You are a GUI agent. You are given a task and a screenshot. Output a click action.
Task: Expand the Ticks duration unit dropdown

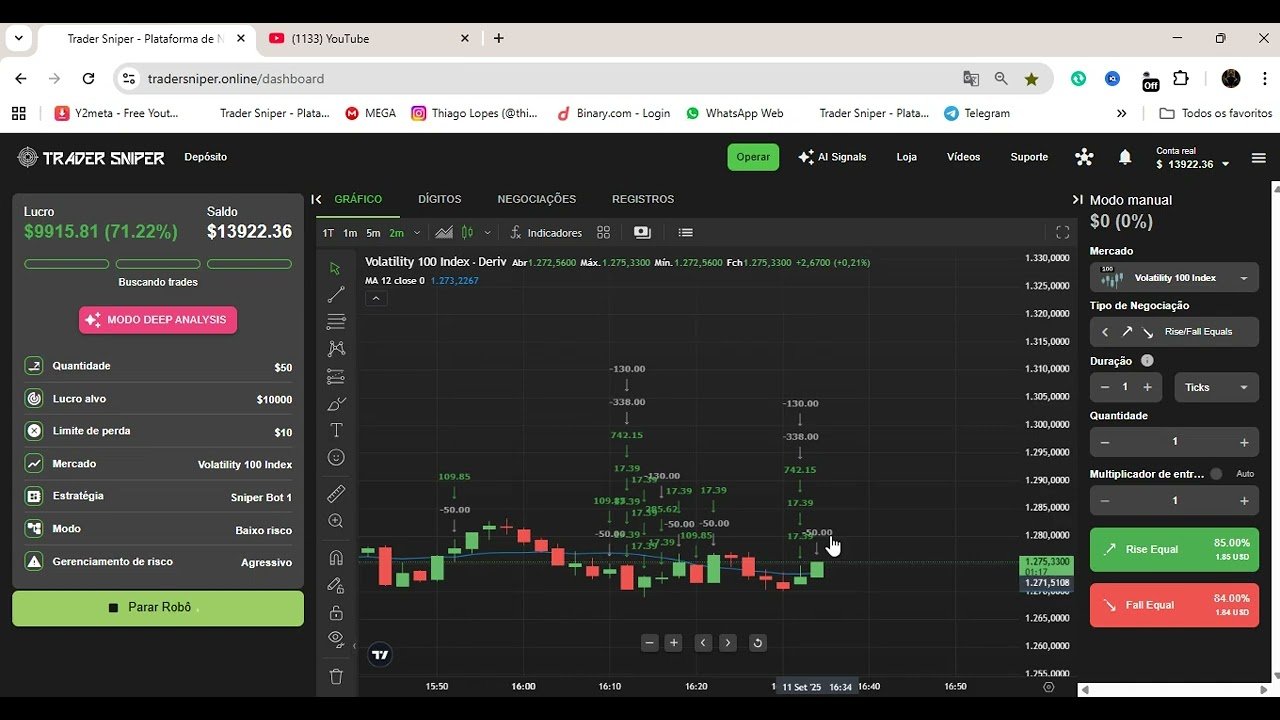click(1216, 387)
